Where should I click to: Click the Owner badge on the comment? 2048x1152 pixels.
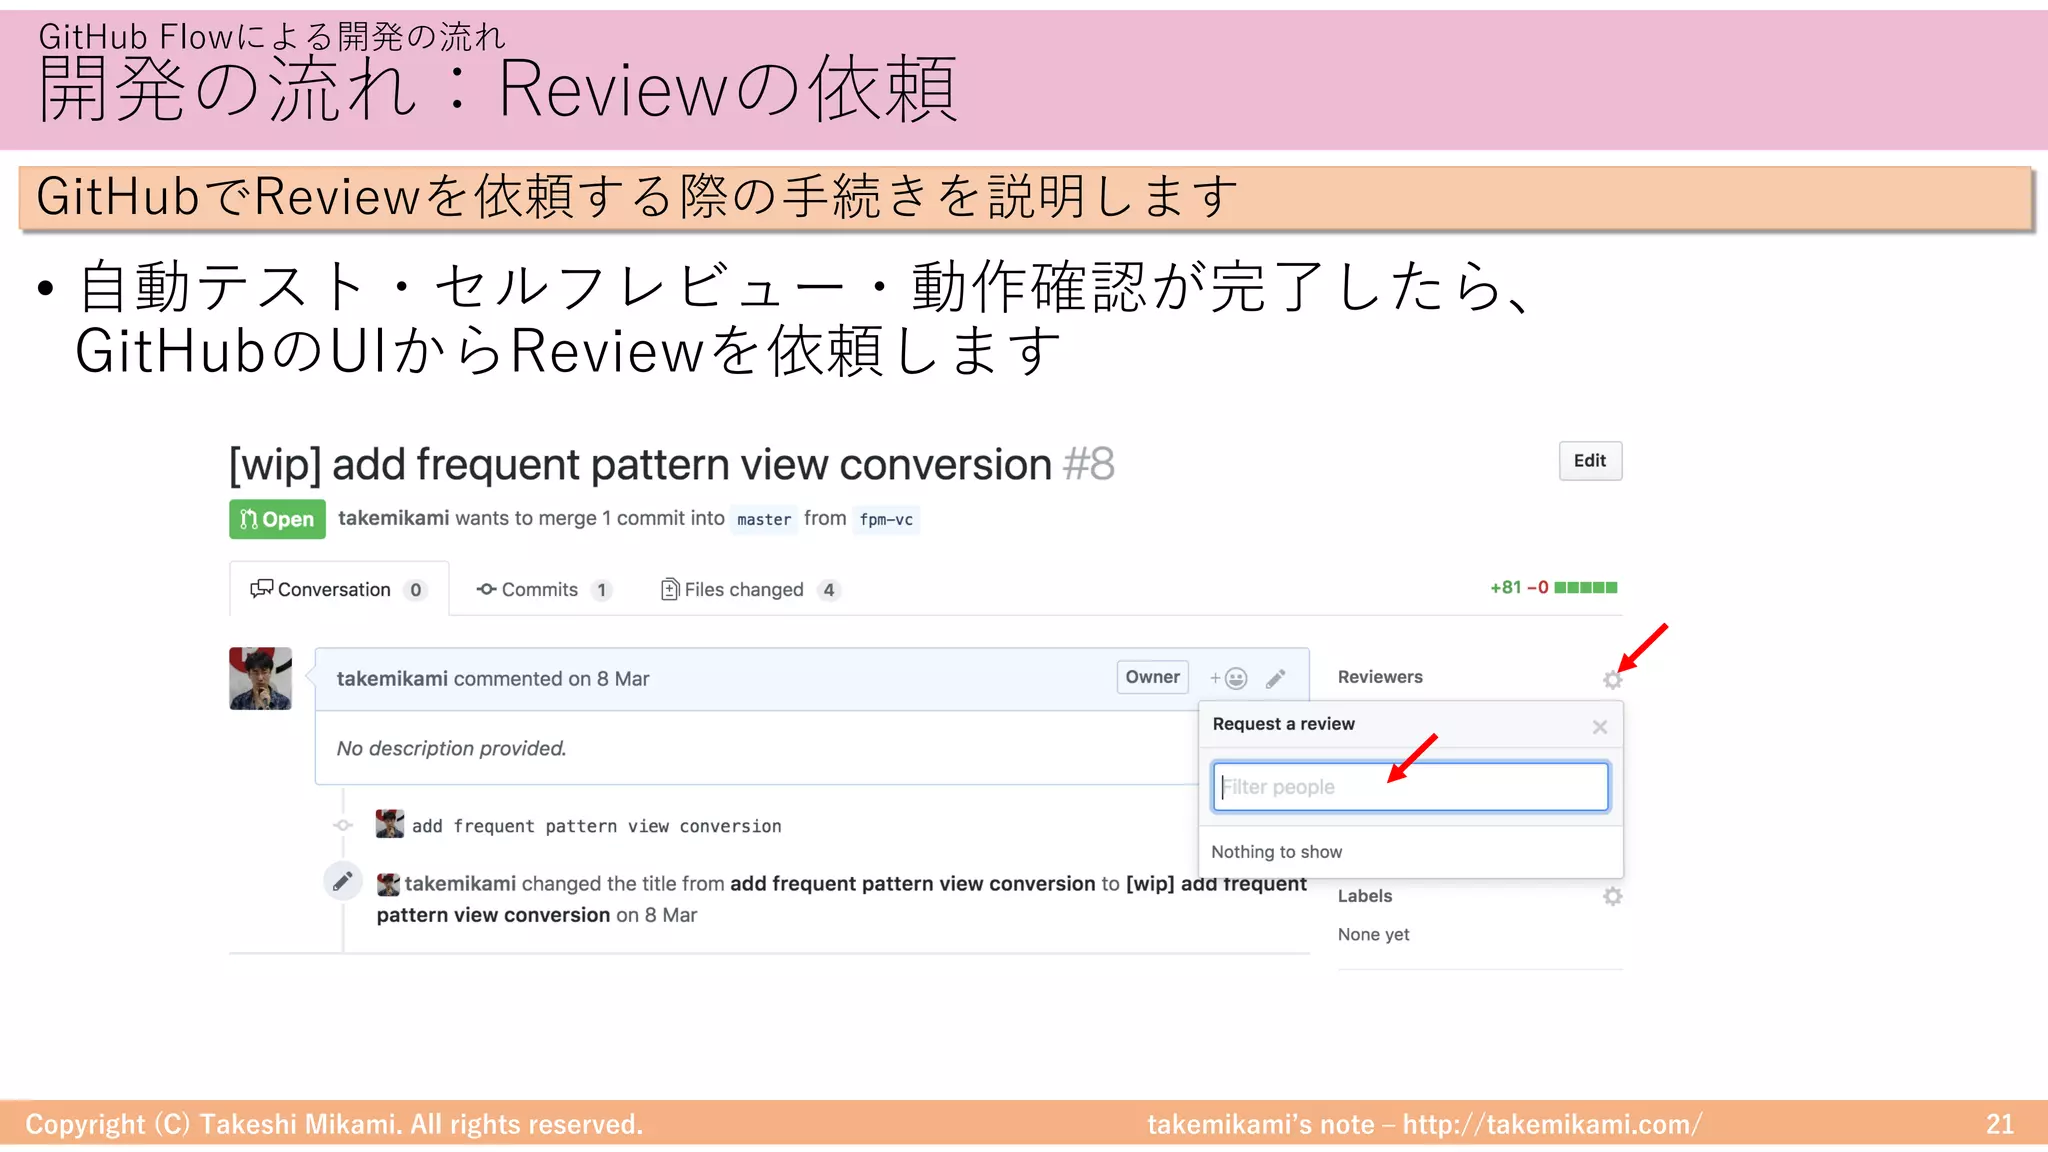point(1152,677)
